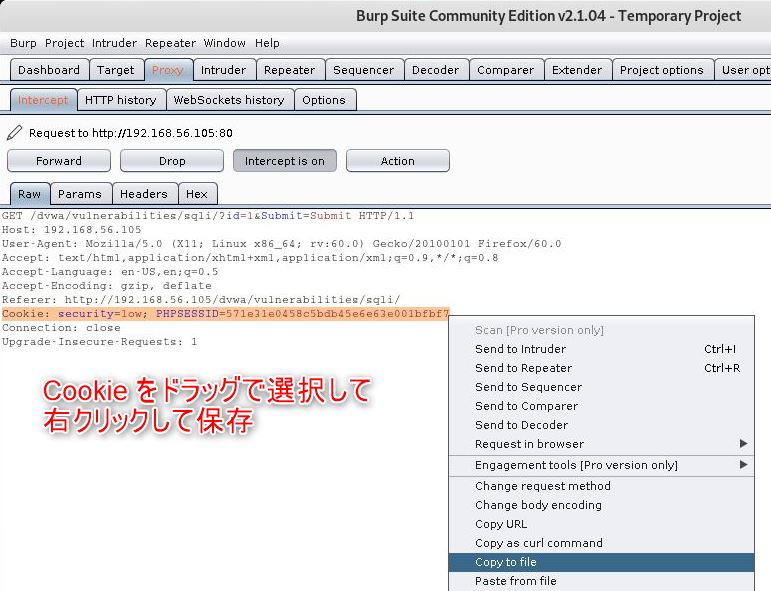Choose Paste from file

click(601, 581)
